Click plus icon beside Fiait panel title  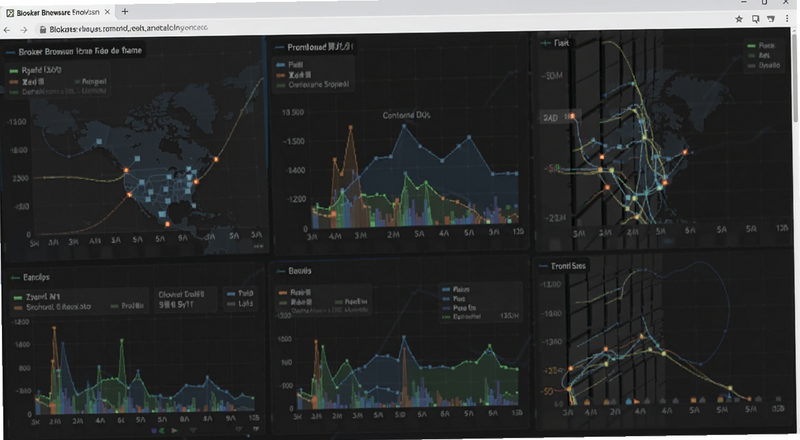point(545,43)
